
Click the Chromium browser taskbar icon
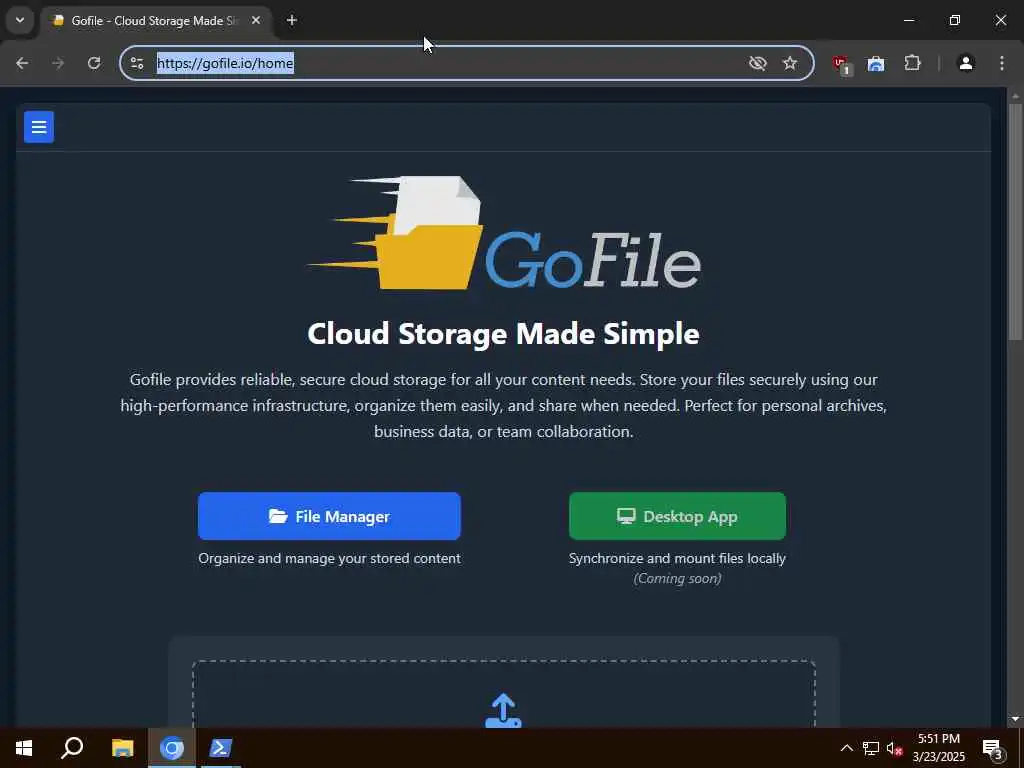click(x=172, y=748)
